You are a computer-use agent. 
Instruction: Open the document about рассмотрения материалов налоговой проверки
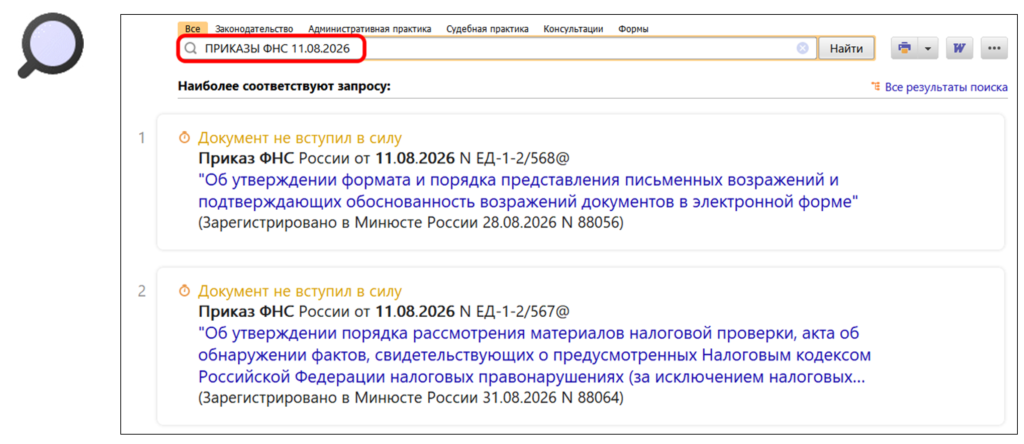pos(534,355)
